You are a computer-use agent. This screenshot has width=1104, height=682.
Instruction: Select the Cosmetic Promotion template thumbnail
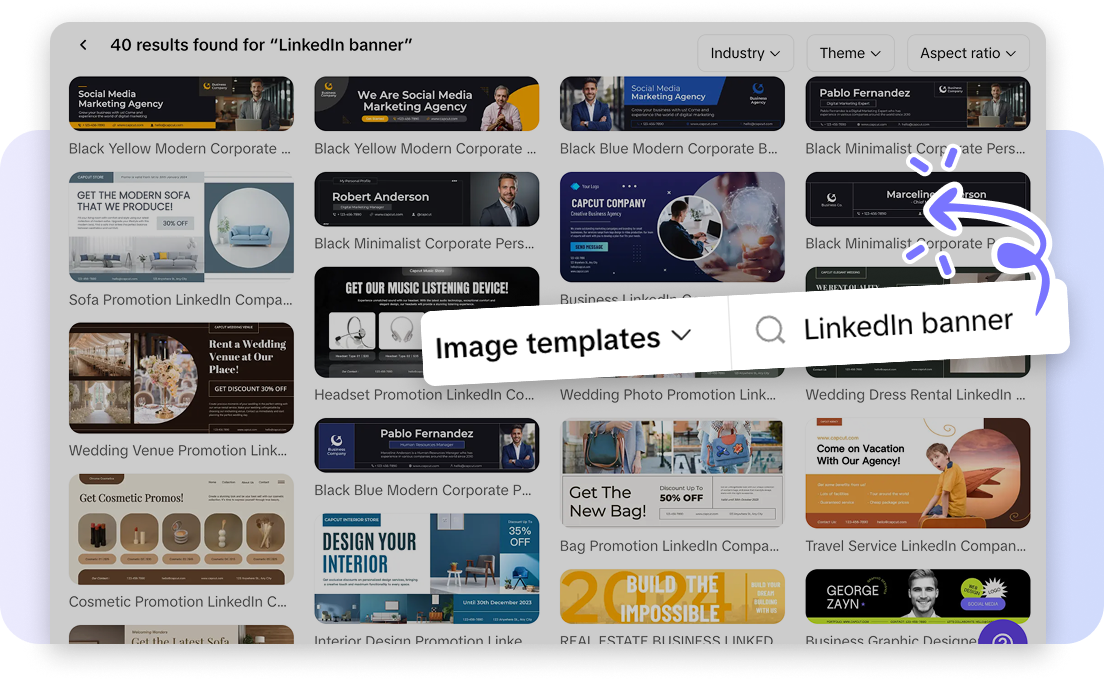coord(181,528)
